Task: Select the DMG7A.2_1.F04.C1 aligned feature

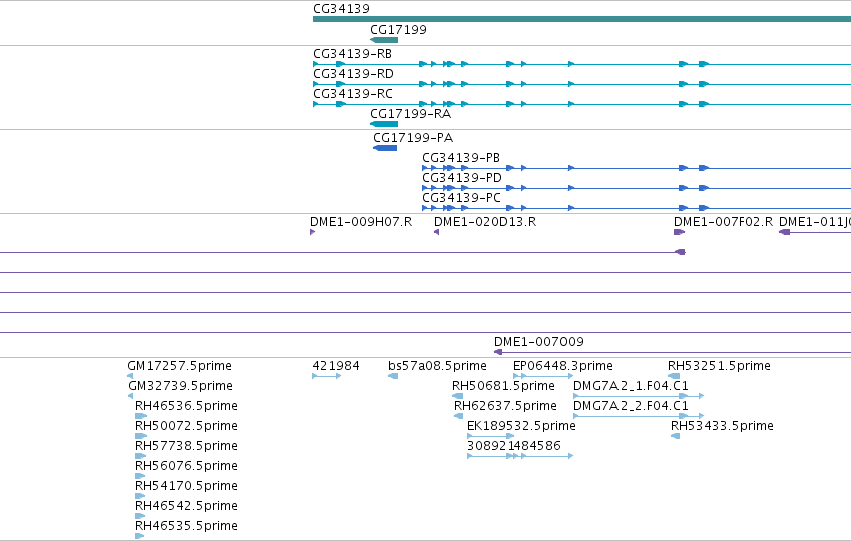Action: [639, 396]
